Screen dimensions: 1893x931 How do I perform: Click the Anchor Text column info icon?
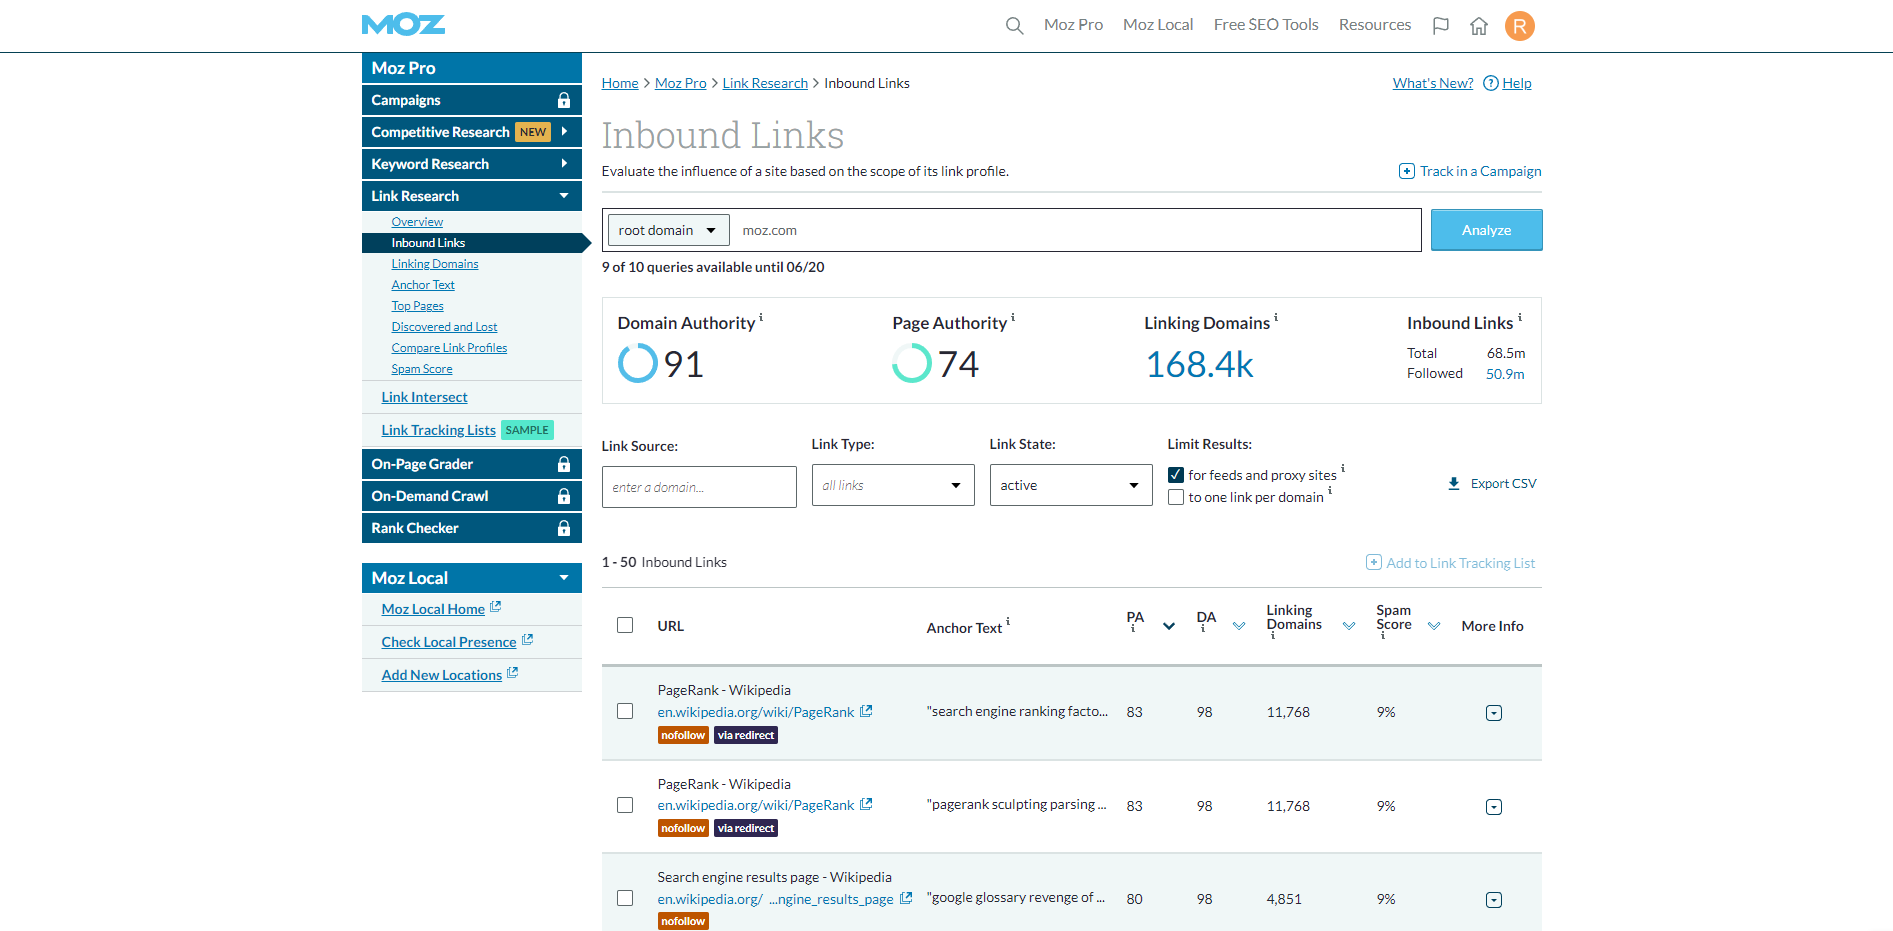pyautogui.click(x=1008, y=621)
